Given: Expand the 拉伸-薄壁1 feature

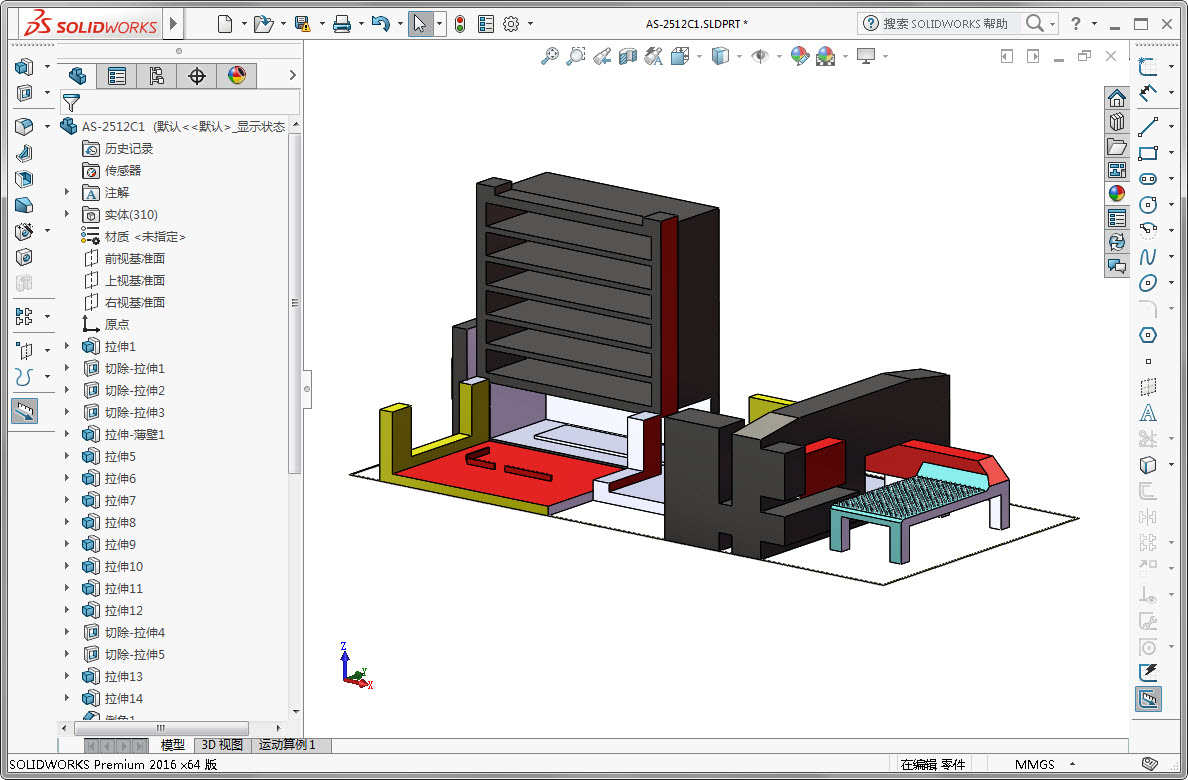Looking at the screenshot, I should [x=67, y=434].
